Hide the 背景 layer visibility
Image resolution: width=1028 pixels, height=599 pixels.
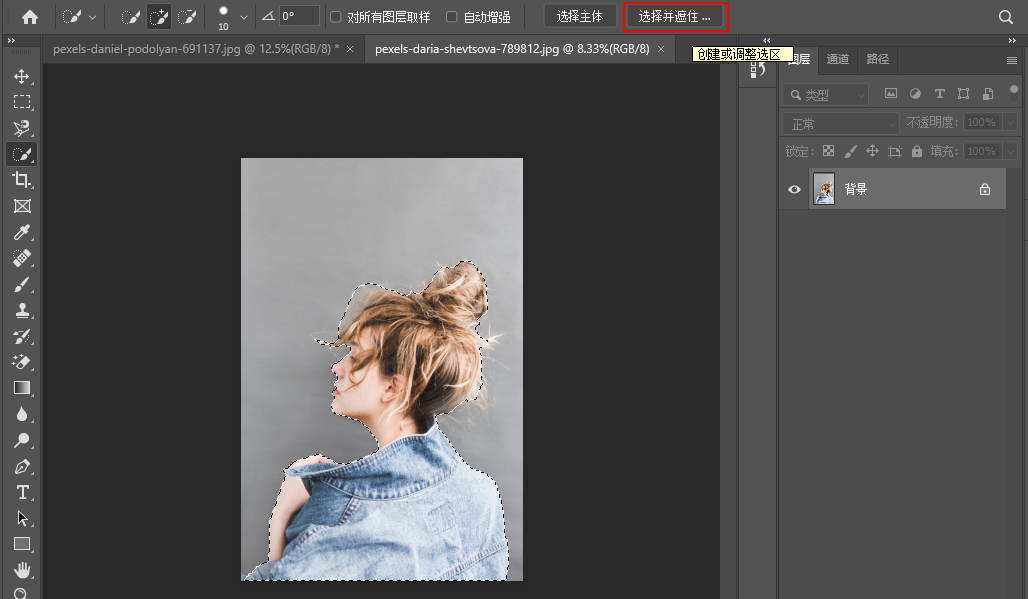794,189
